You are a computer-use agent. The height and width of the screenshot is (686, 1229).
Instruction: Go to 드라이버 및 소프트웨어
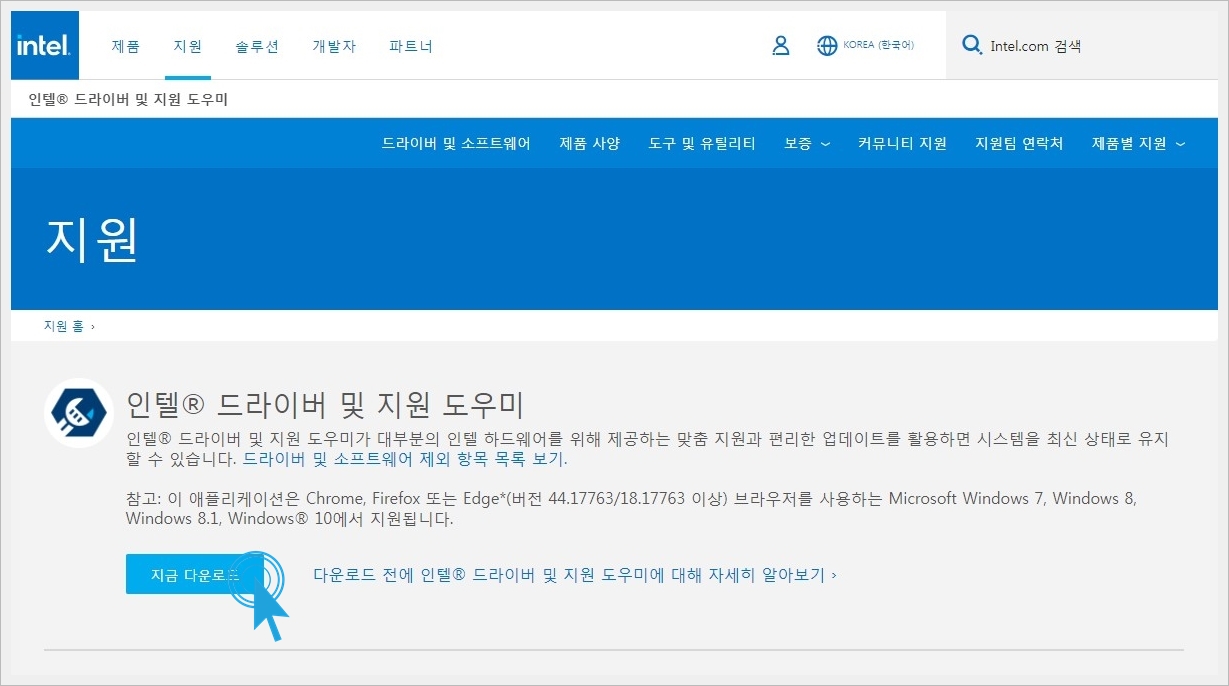point(456,143)
